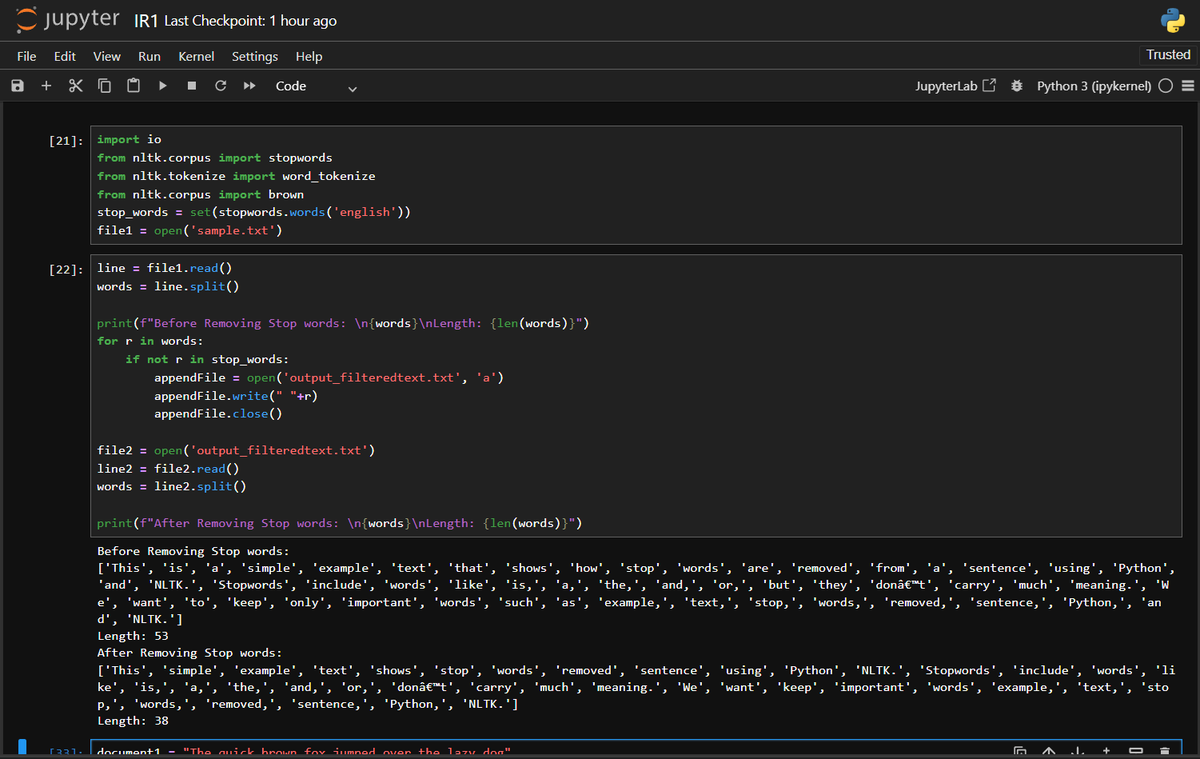Image resolution: width=1200 pixels, height=759 pixels.
Task: Place cursor on words = line.split() line
Action: pos(169,286)
